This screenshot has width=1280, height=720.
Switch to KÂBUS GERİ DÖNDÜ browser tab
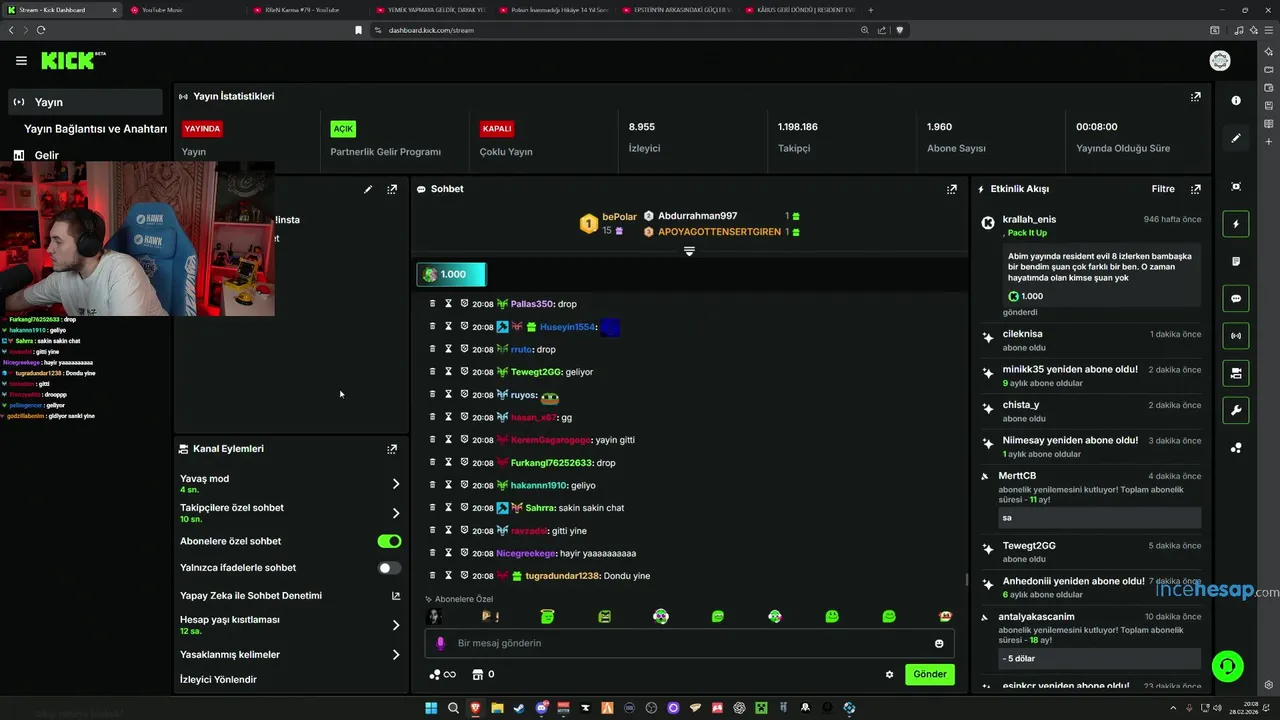(806, 10)
